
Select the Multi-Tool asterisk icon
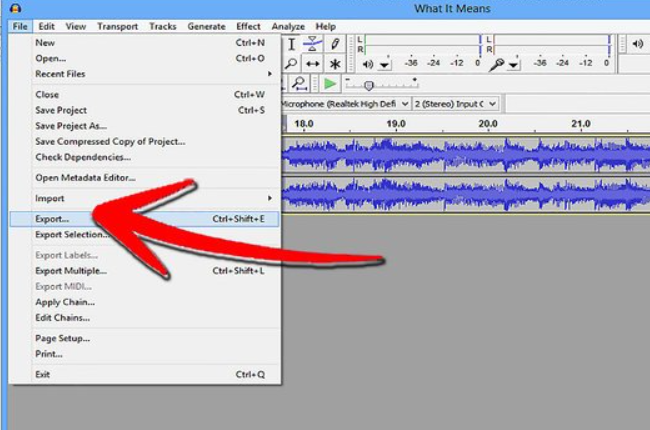[x=336, y=64]
